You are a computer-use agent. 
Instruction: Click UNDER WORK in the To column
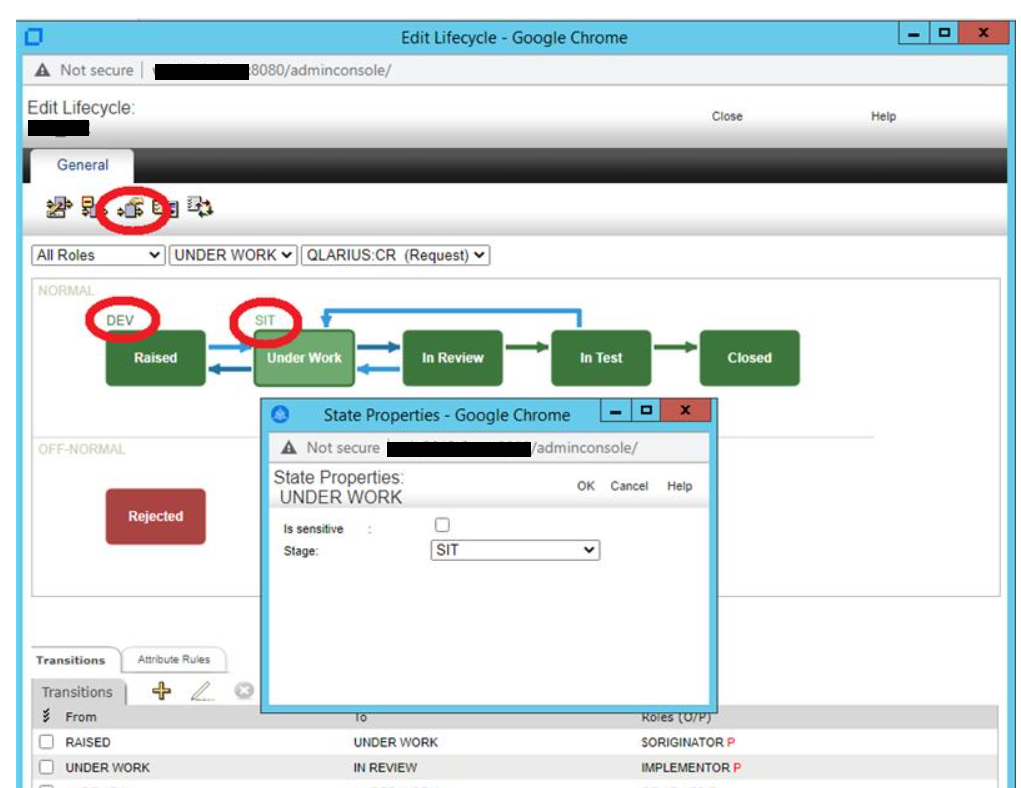396,742
